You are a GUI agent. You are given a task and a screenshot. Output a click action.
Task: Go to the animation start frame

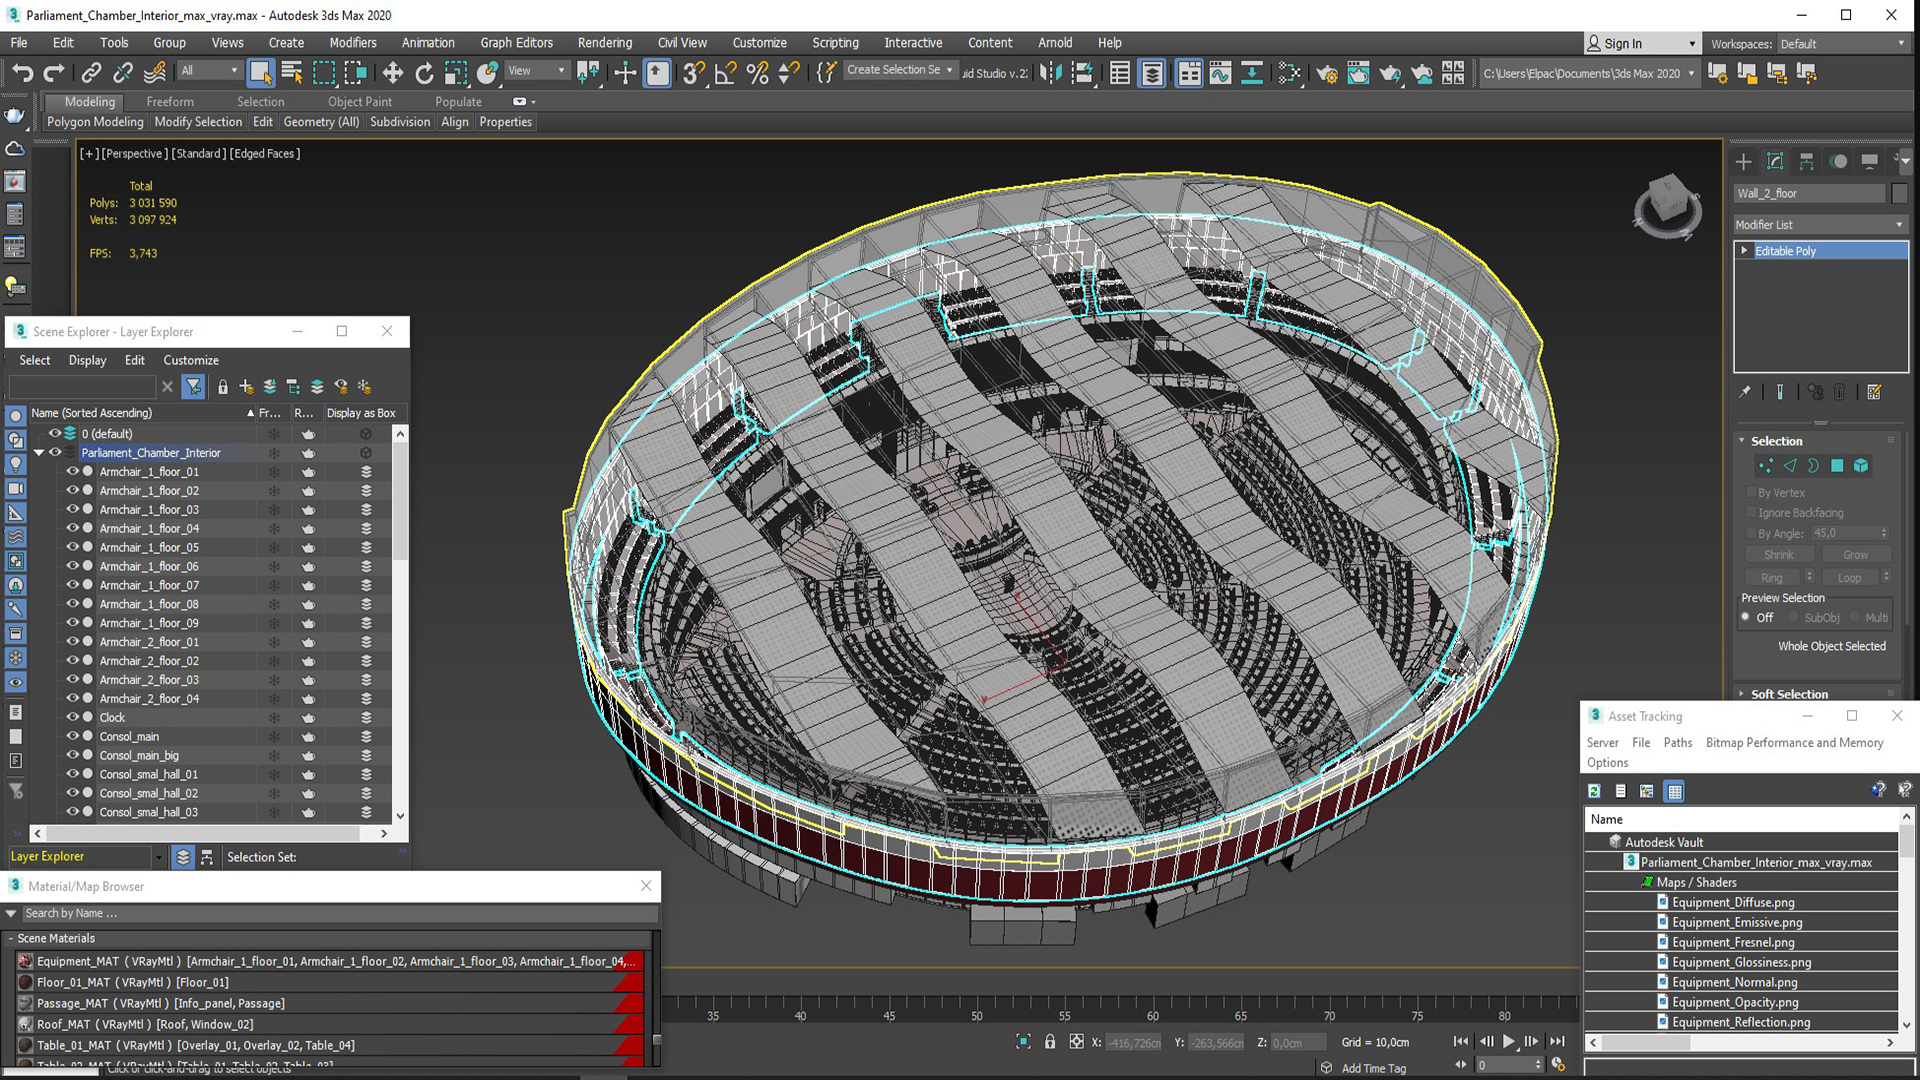click(1461, 1042)
